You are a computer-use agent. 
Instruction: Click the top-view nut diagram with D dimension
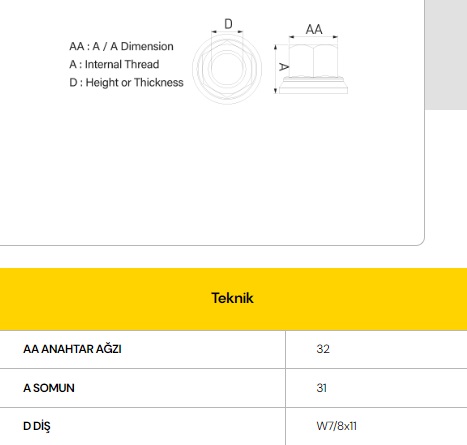(x=227, y=62)
